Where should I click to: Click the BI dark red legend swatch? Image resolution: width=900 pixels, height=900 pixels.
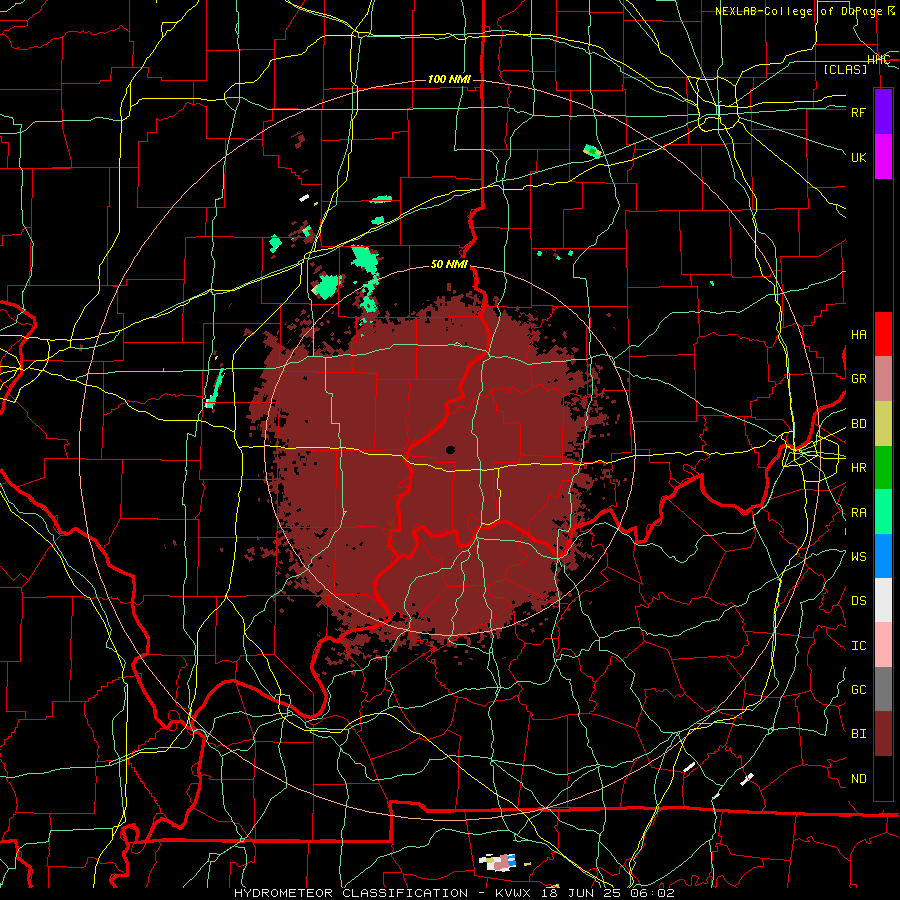pos(883,734)
